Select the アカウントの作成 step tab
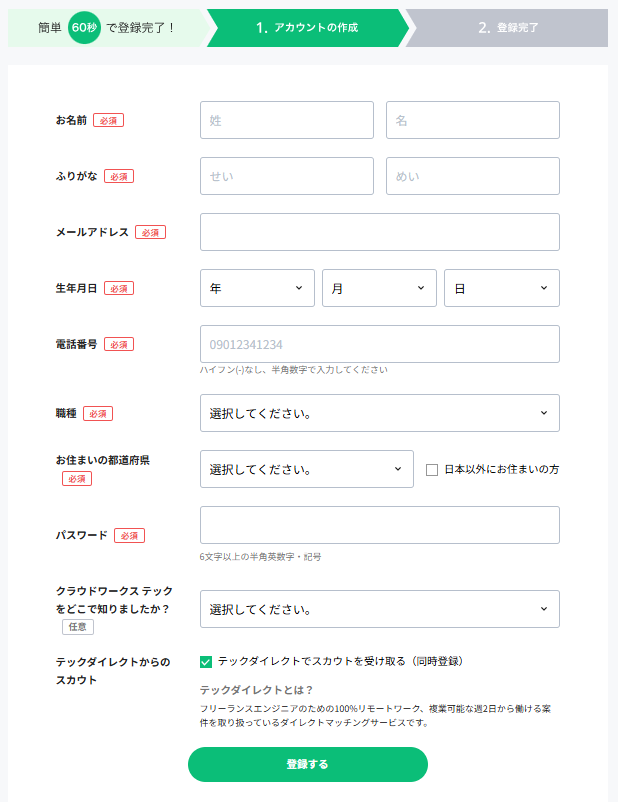Screen dimensions: 618x802 tap(306, 28)
